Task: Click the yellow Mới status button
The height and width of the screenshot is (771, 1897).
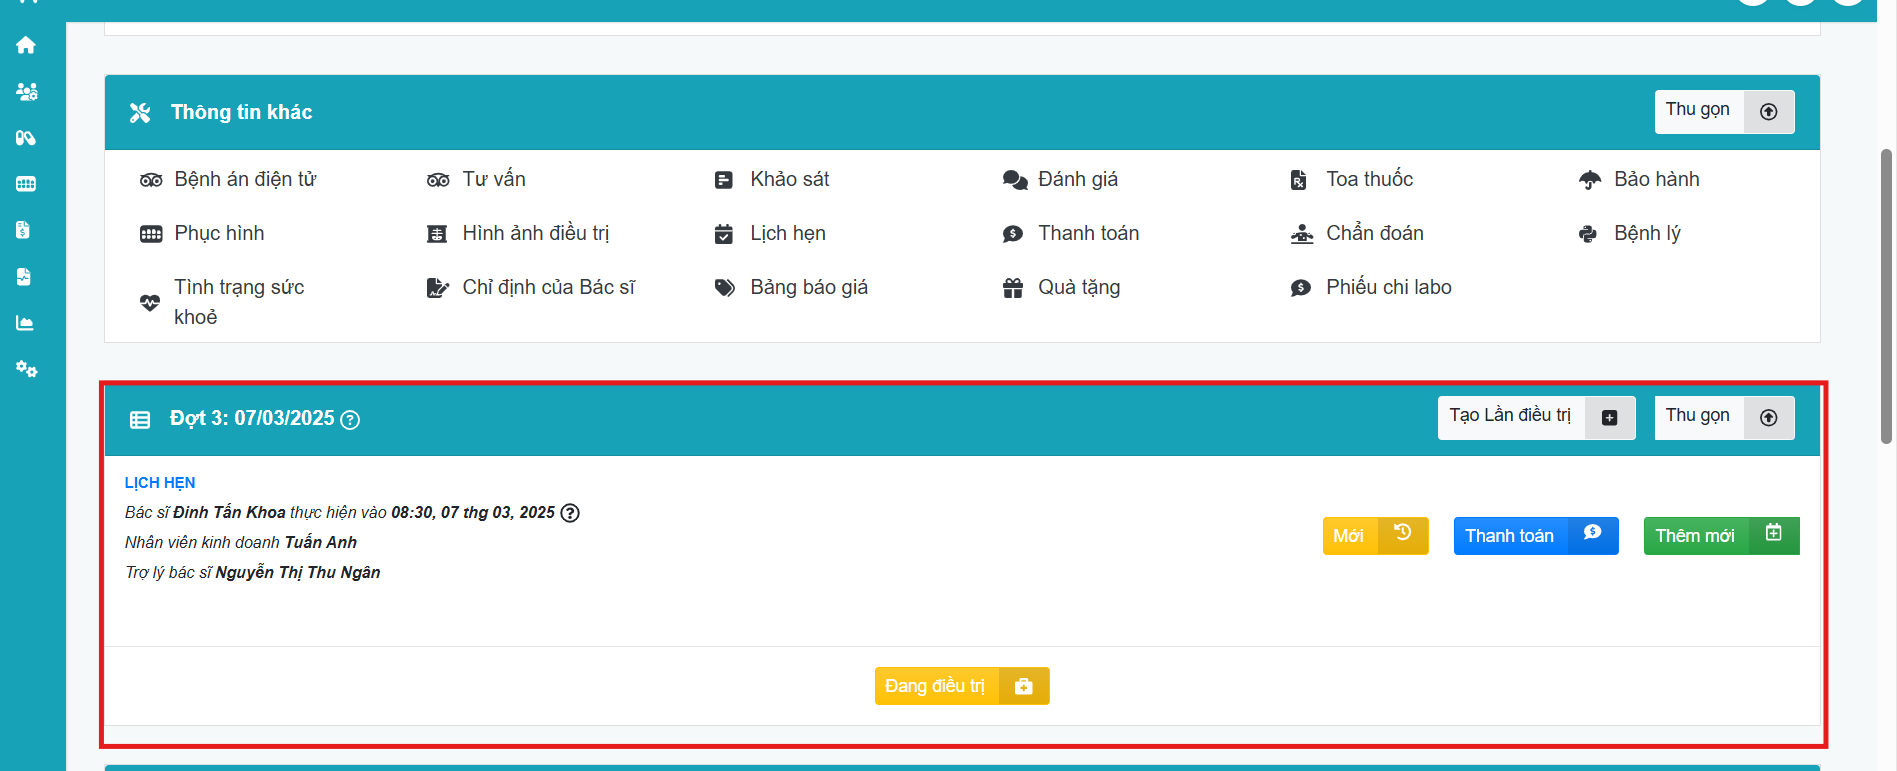Action: 1374,536
